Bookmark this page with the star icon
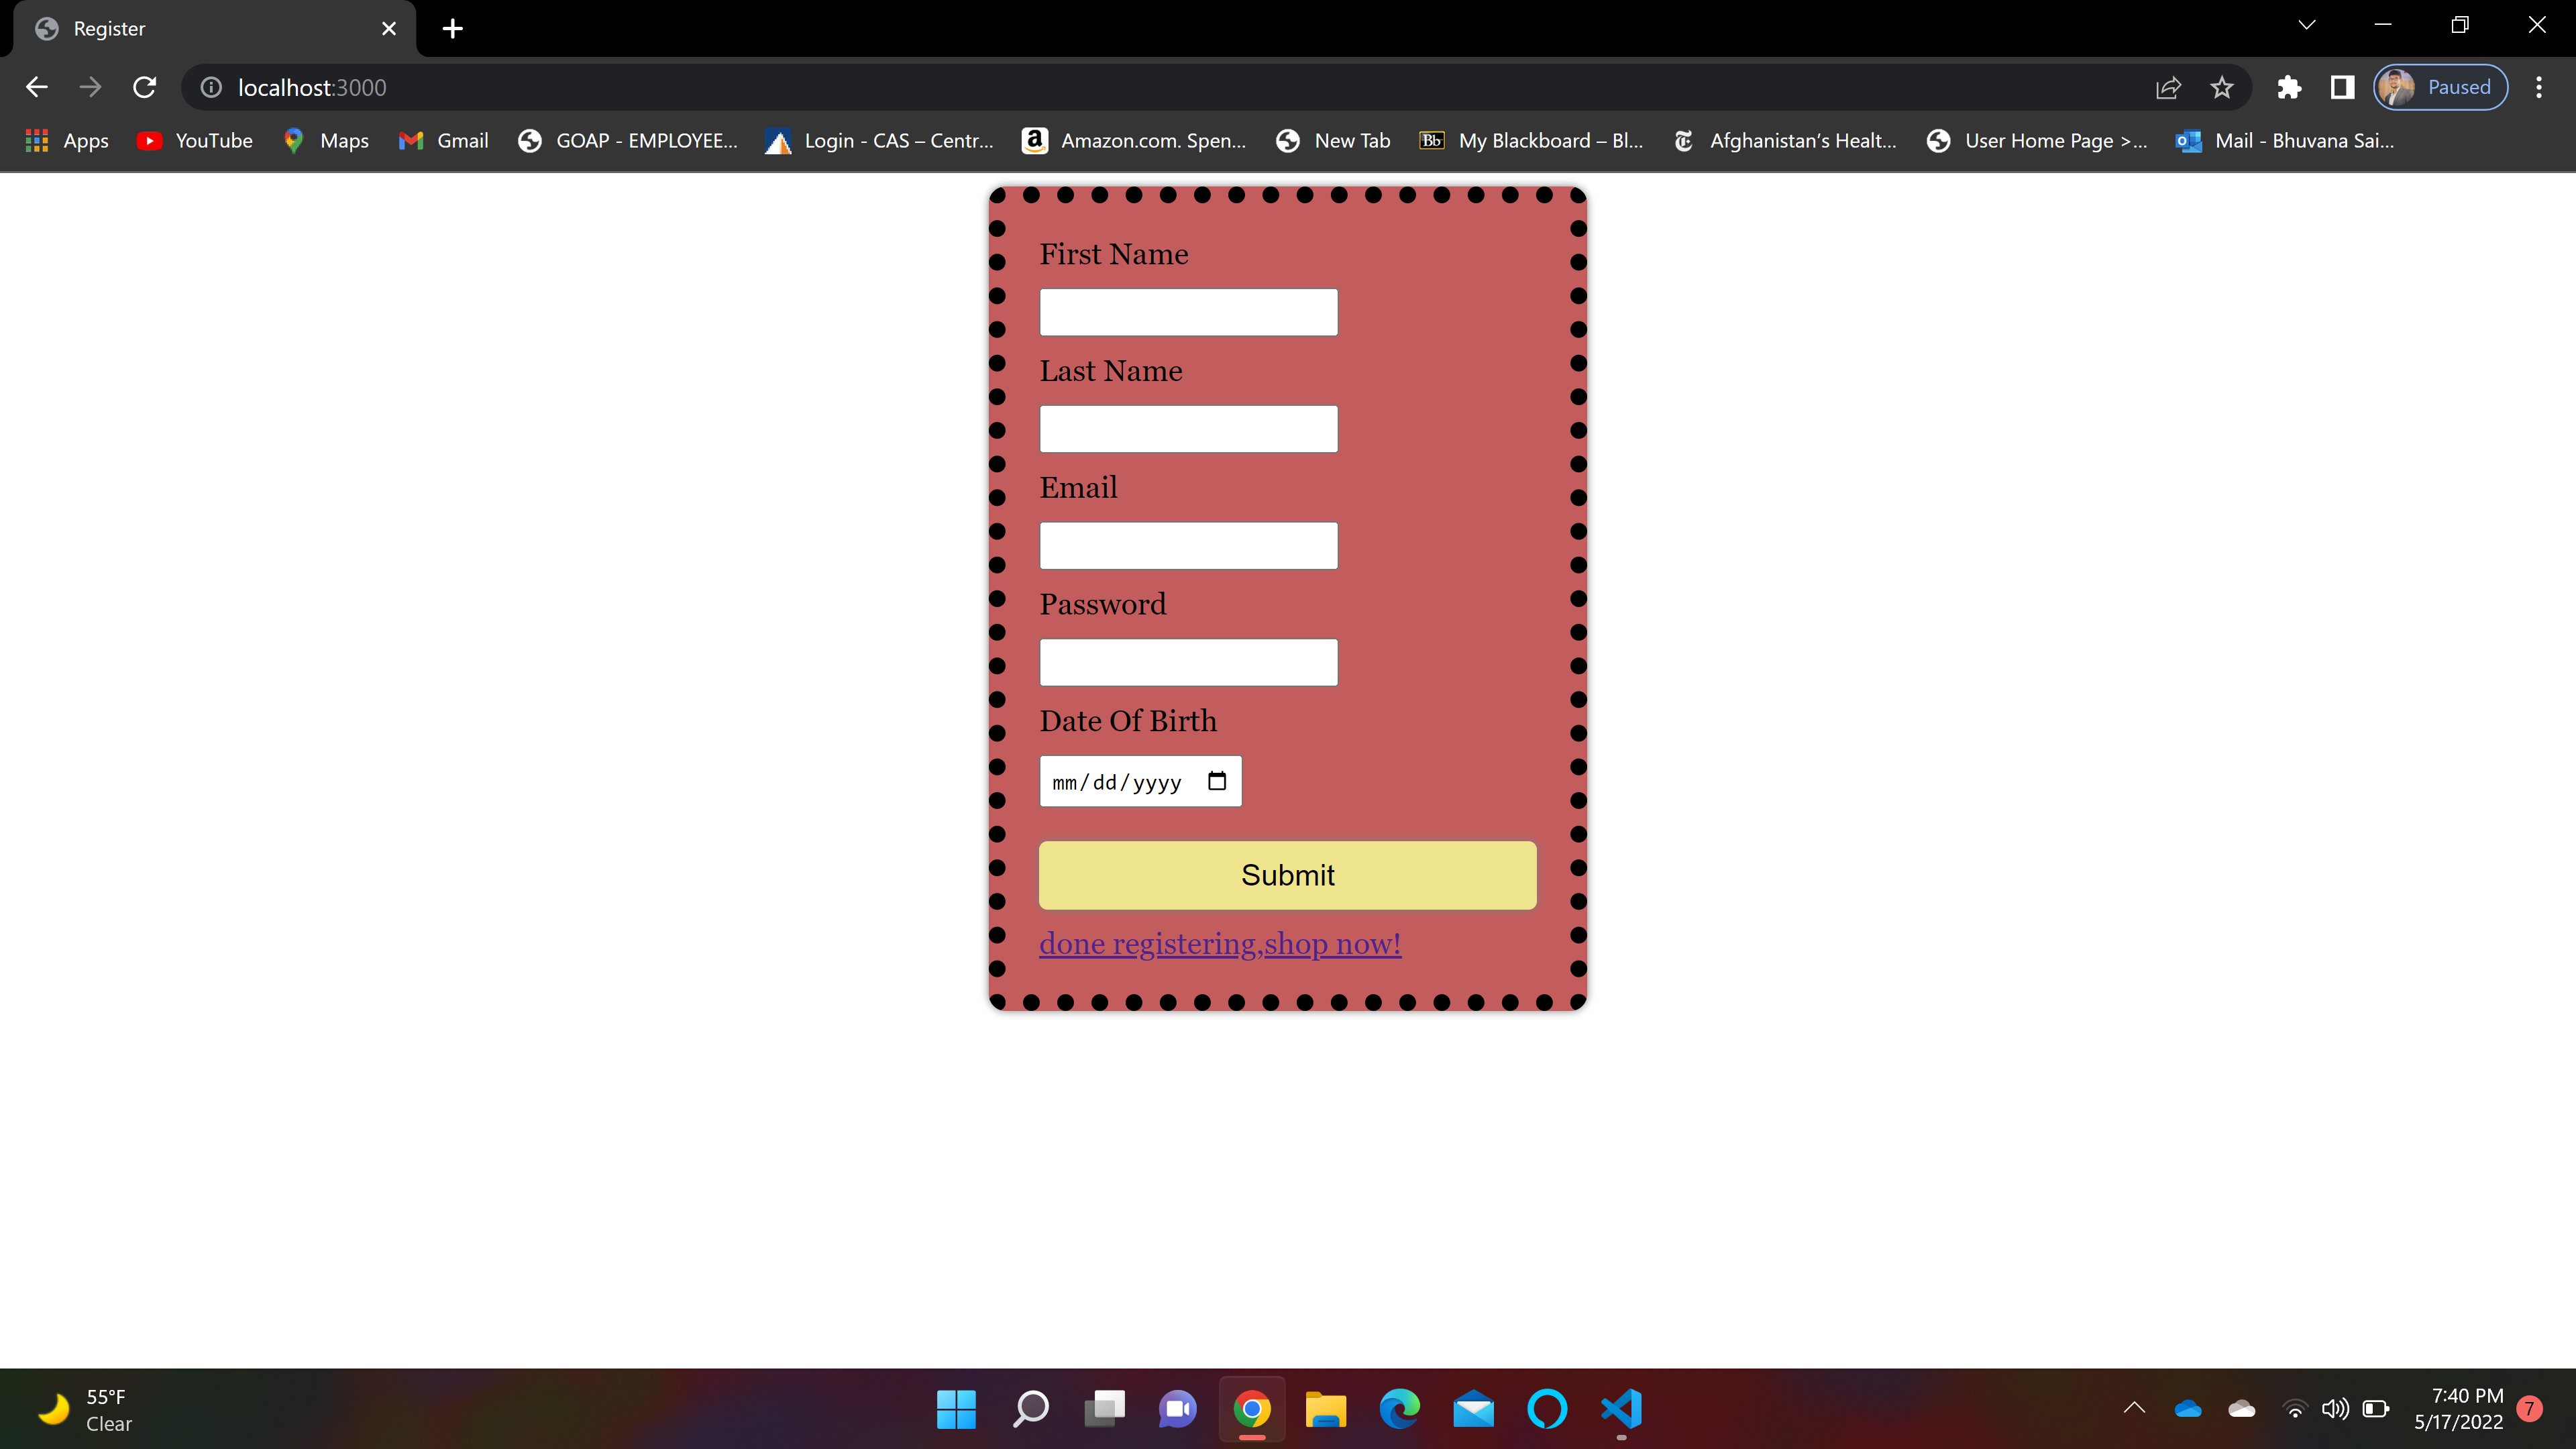 pyautogui.click(x=2221, y=87)
